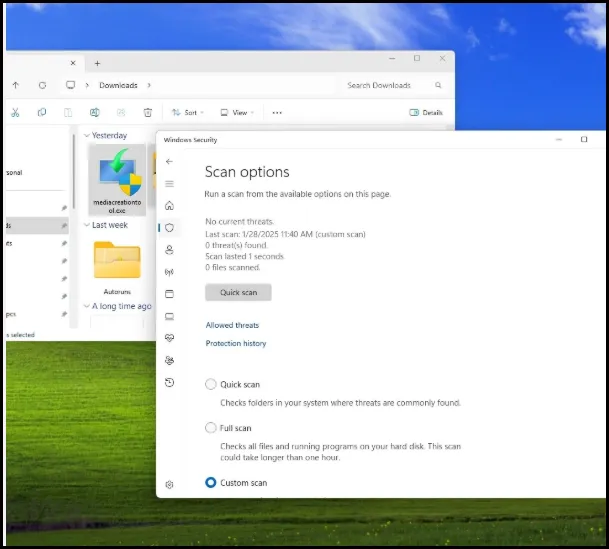The width and height of the screenshot is (609, 549).
Task: Click the This PC monitor icon in address bar
Action: (70, 85)
